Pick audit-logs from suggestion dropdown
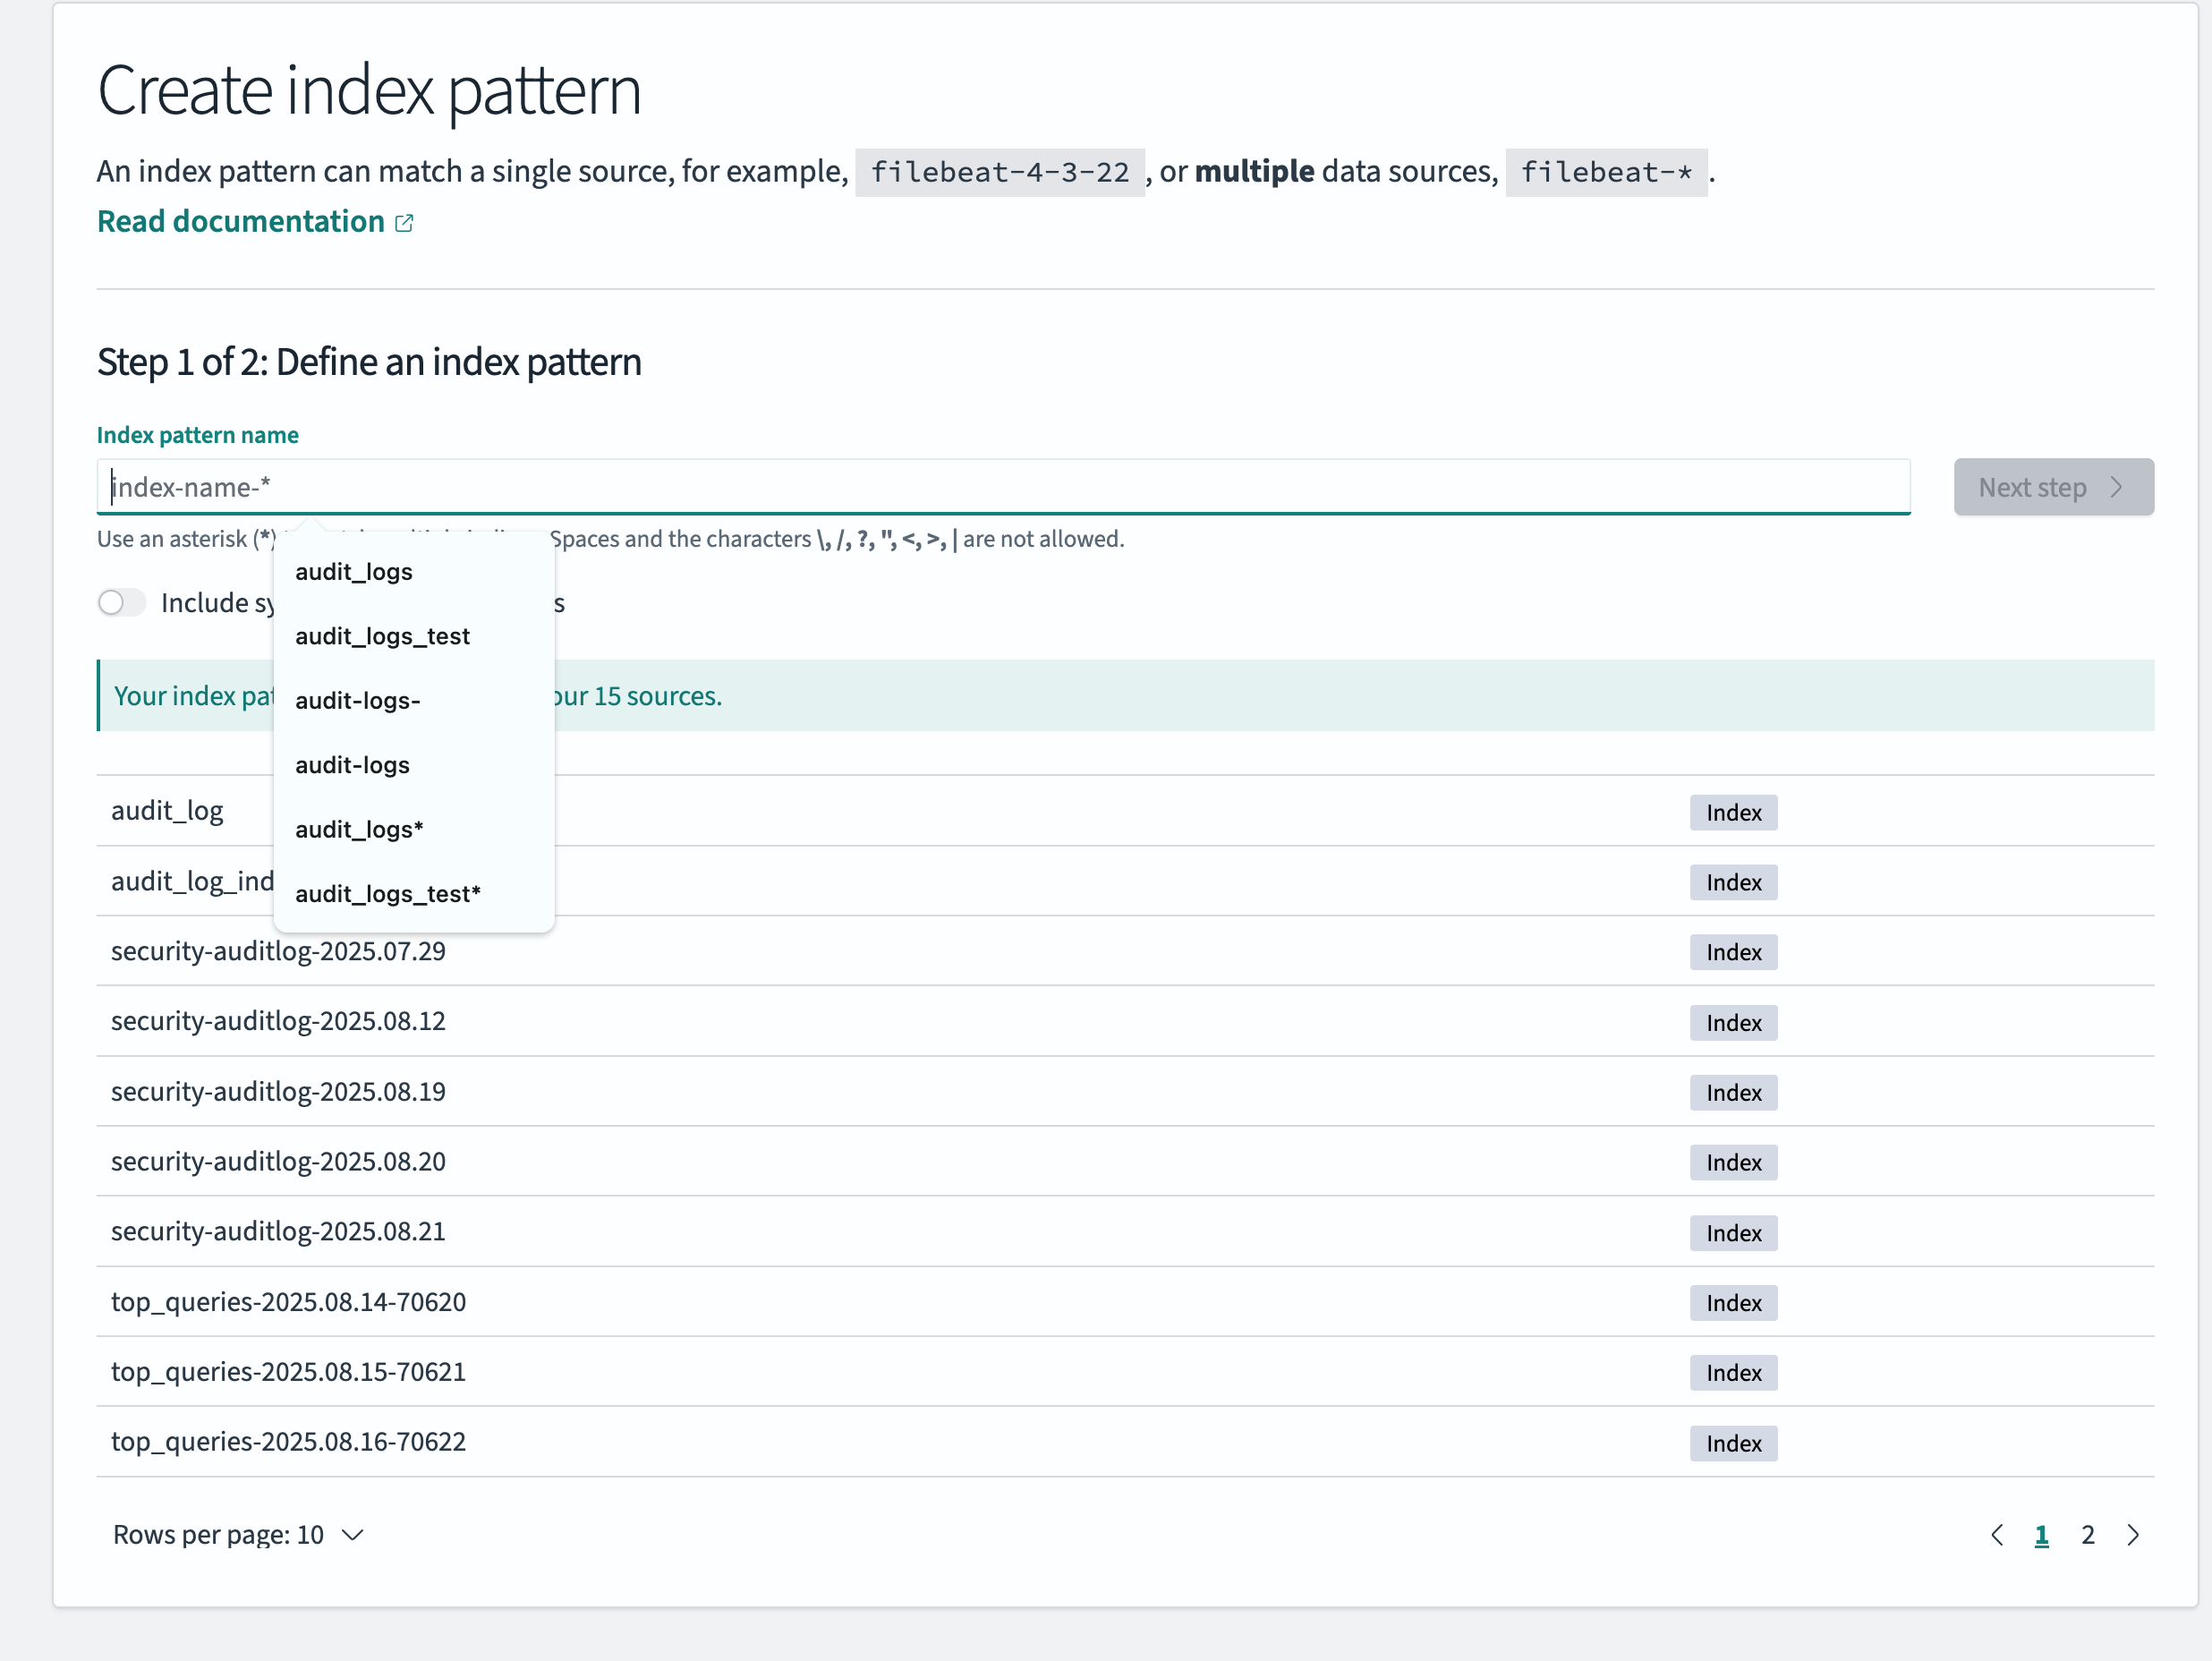Screen dimensions: 2212x1661 (x=352, y=765)
